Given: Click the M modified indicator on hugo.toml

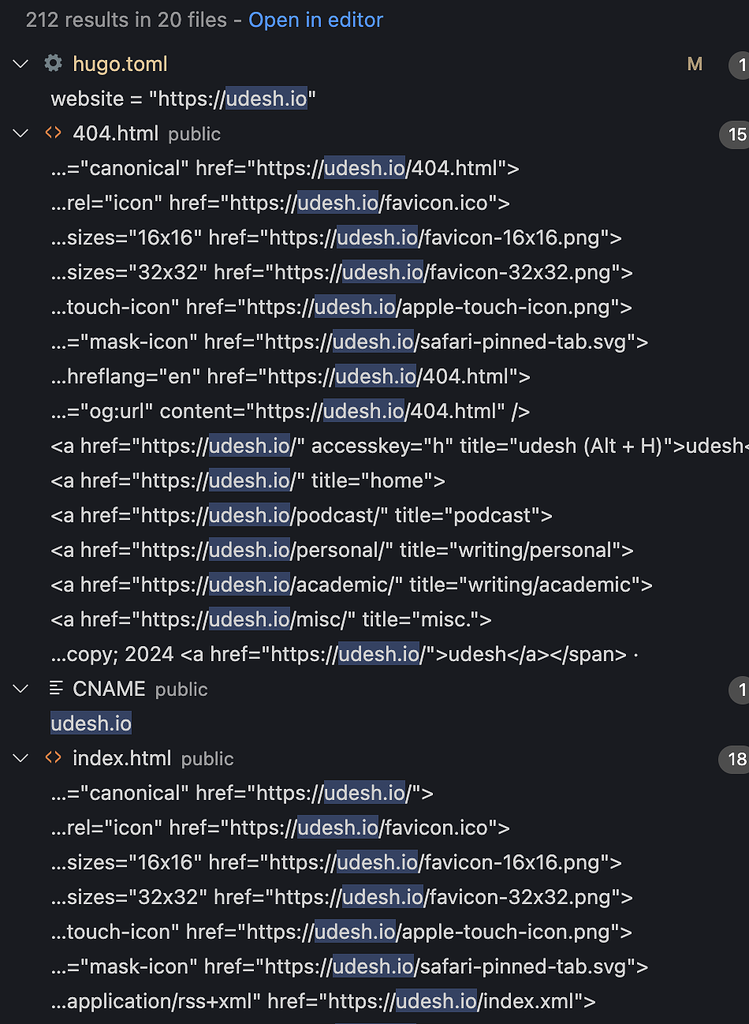Looking at the screenshot, I should coord(695,64).
